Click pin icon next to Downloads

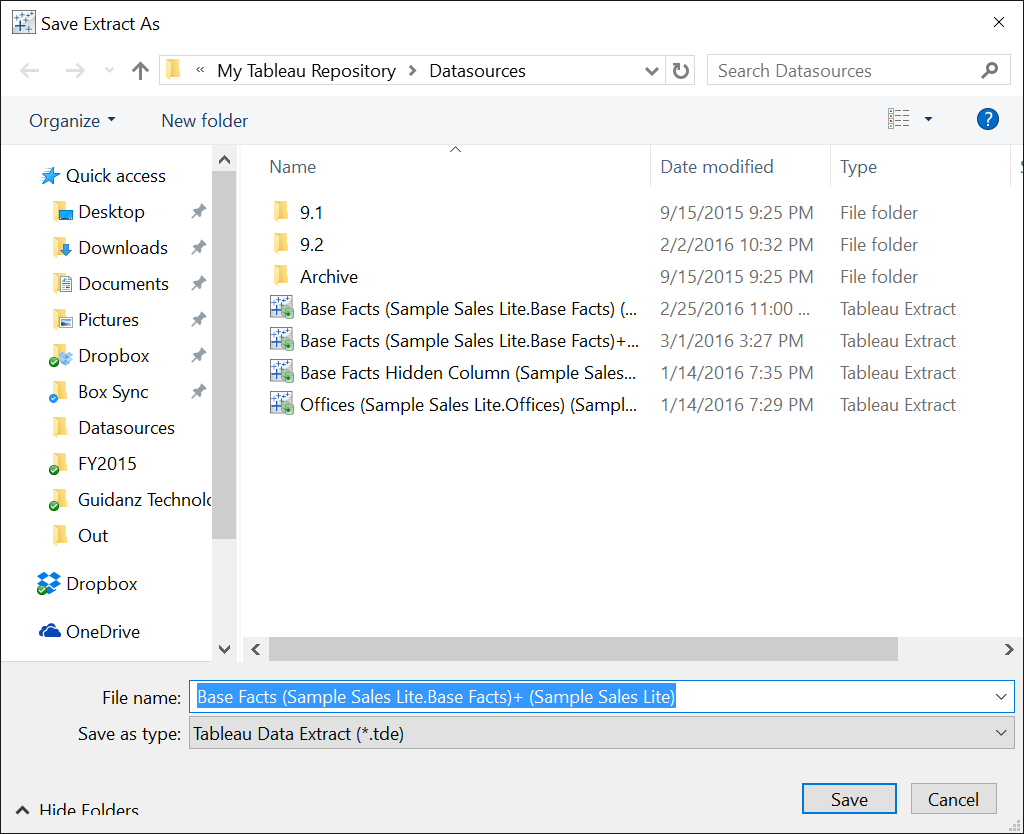pos(198,247)
